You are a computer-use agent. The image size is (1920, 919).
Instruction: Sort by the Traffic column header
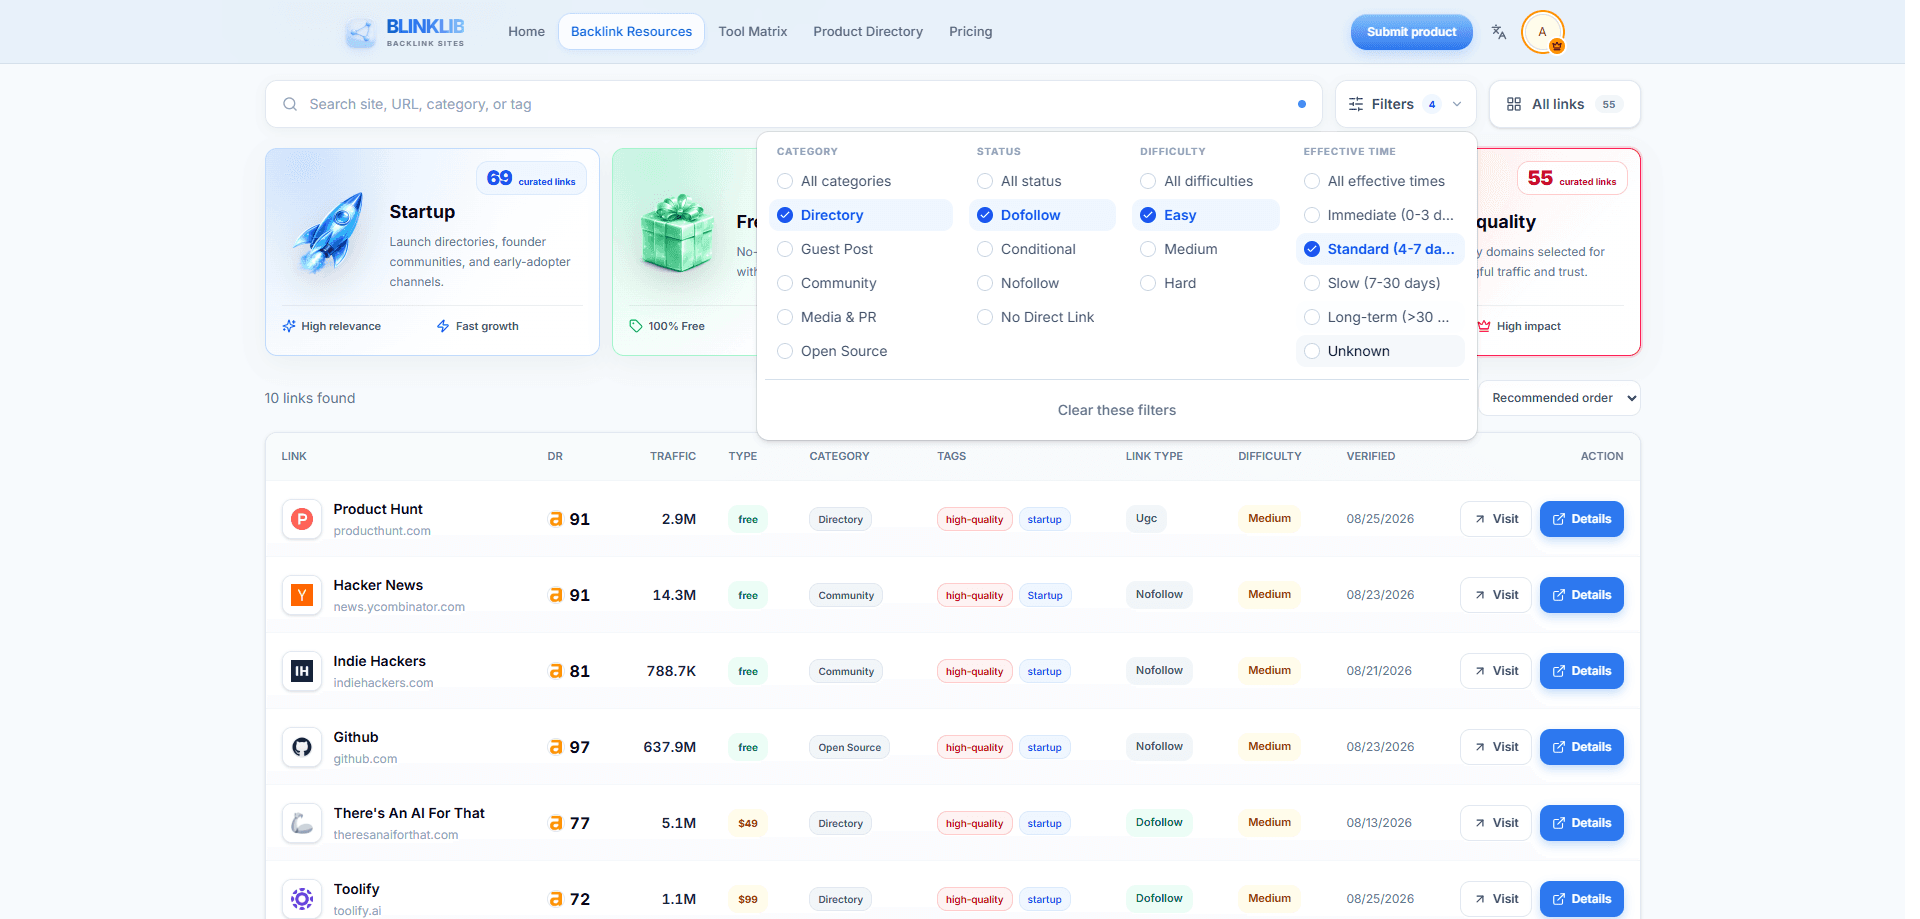673,456
